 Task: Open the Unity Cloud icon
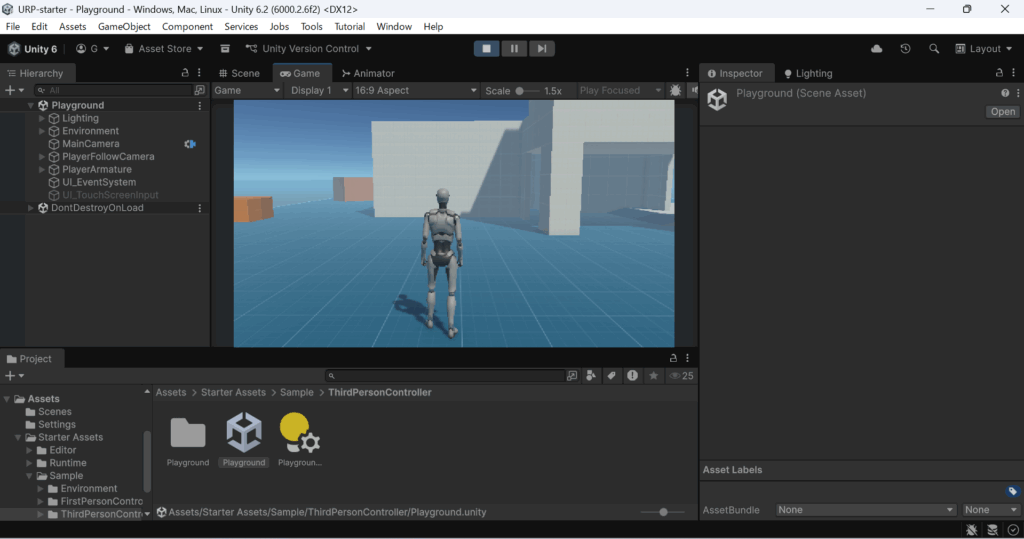877,48
